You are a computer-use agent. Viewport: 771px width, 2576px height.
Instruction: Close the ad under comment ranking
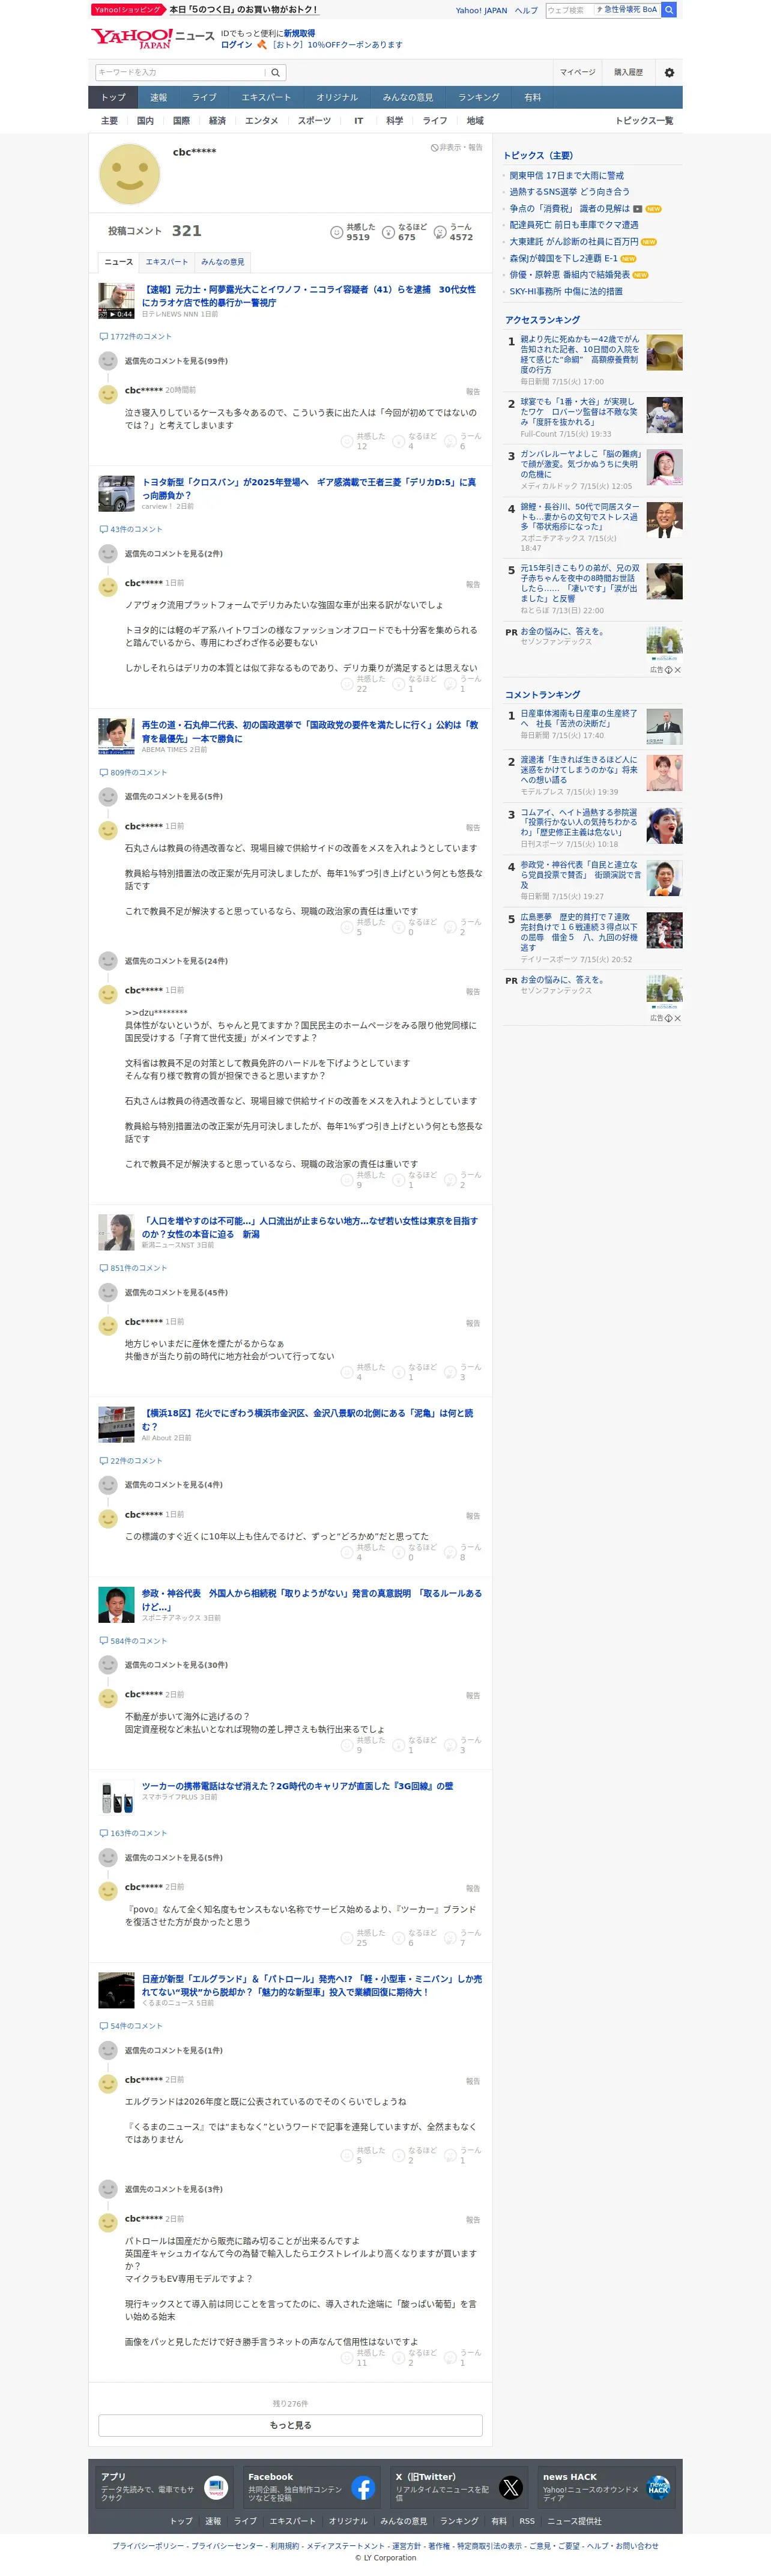point(677,1018)
